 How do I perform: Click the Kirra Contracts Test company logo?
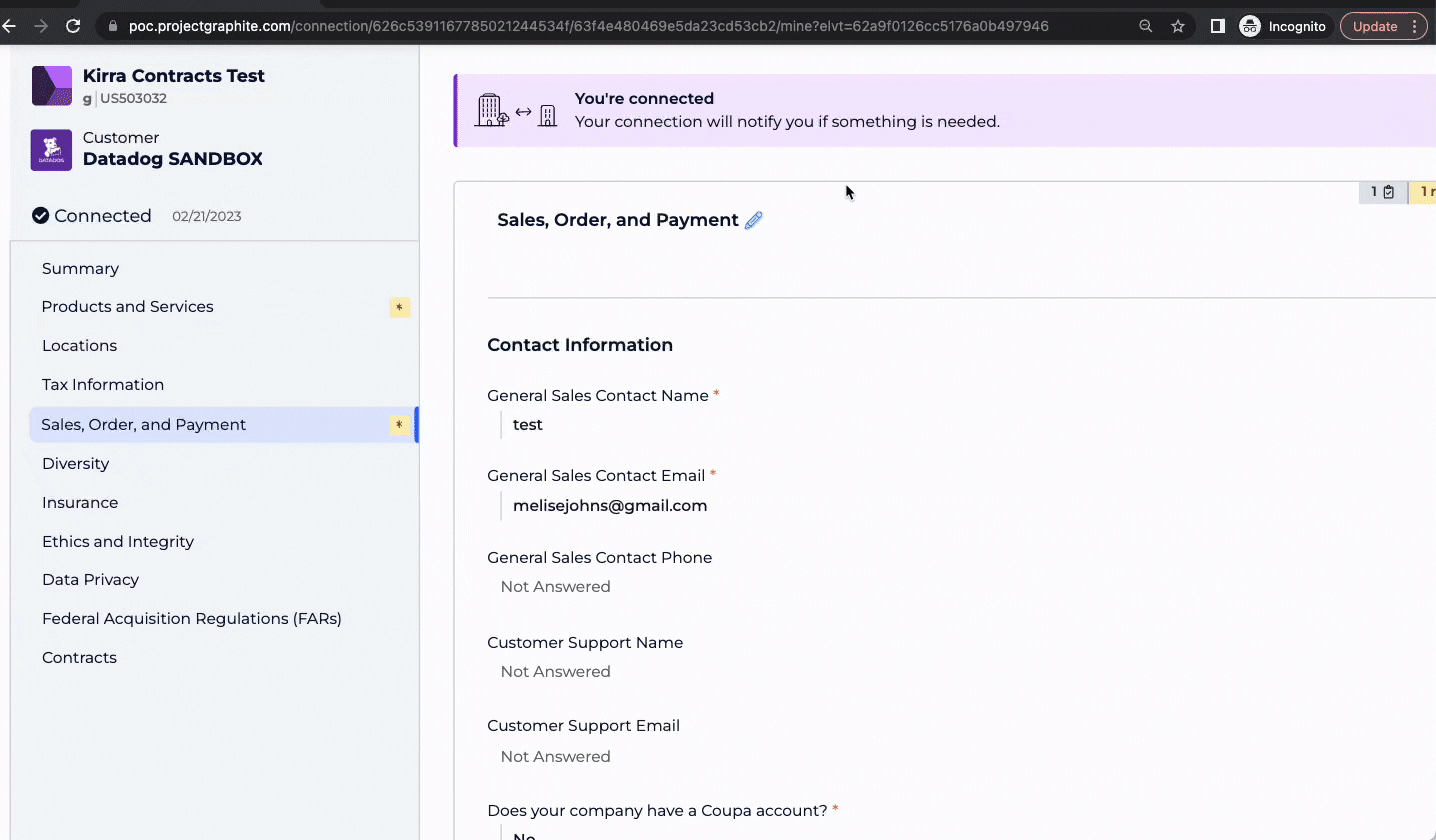pyautogui.click(x=52, y=86)
